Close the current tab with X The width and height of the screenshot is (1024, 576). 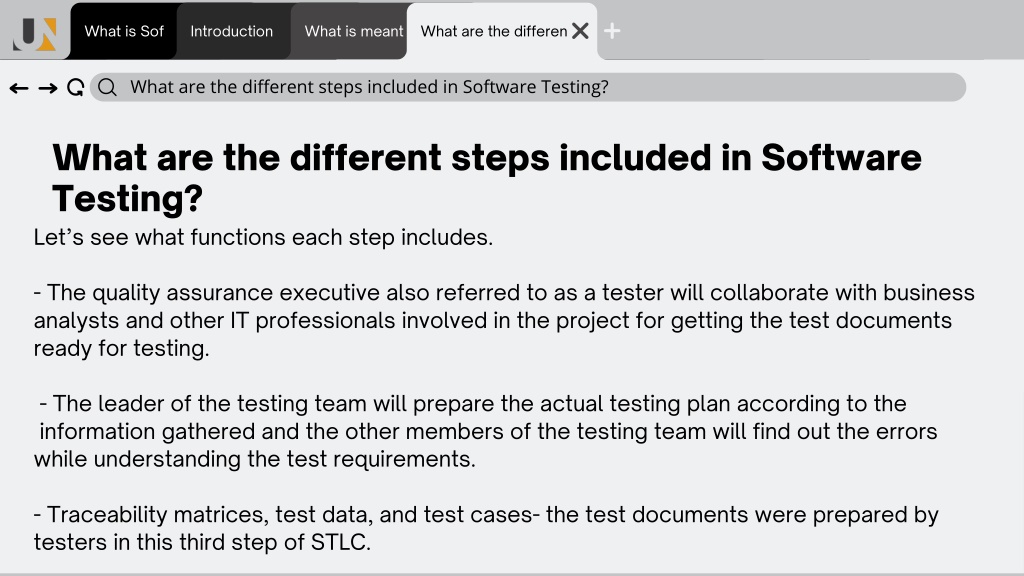580,31
